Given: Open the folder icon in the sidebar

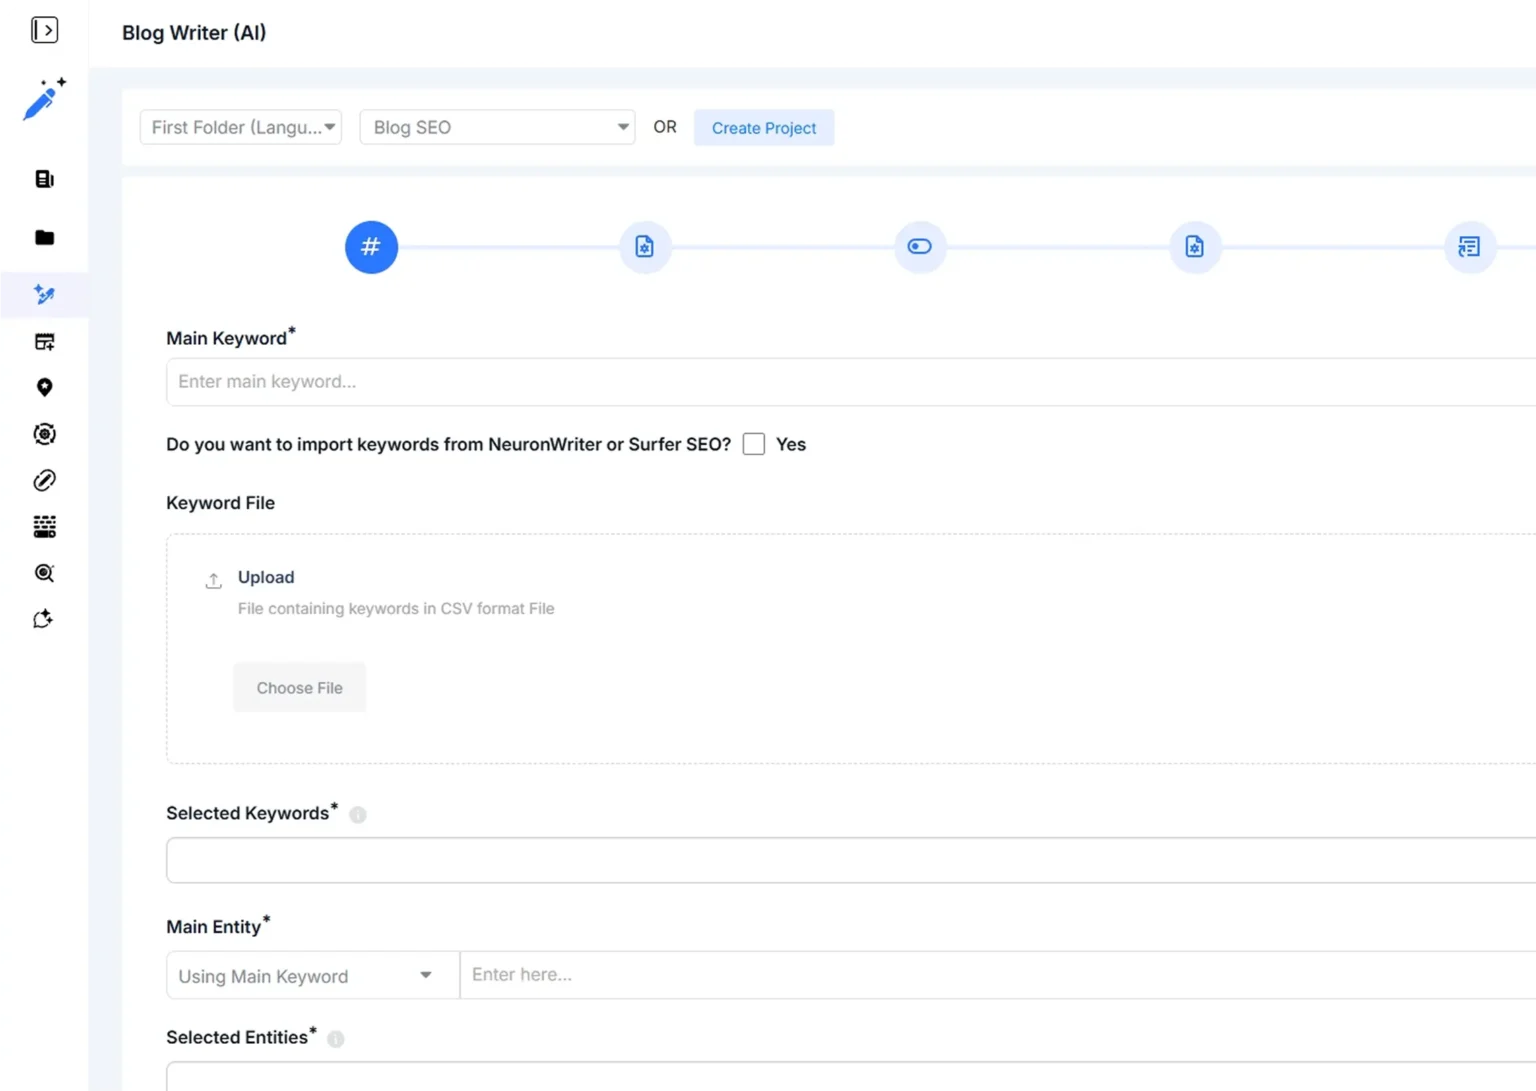Looking at the screenshot, I should pyautogui.click(x=45, y=237).
